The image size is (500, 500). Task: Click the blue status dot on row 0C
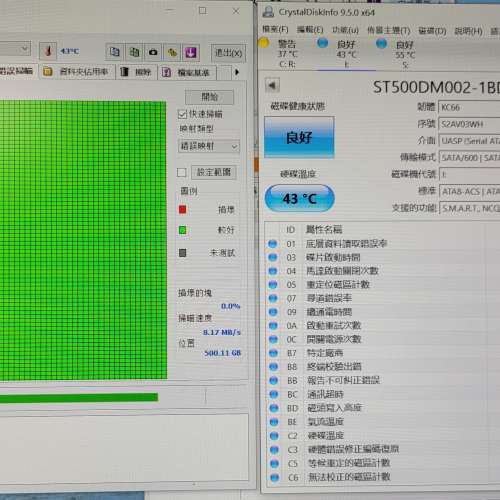coord(273,339)
